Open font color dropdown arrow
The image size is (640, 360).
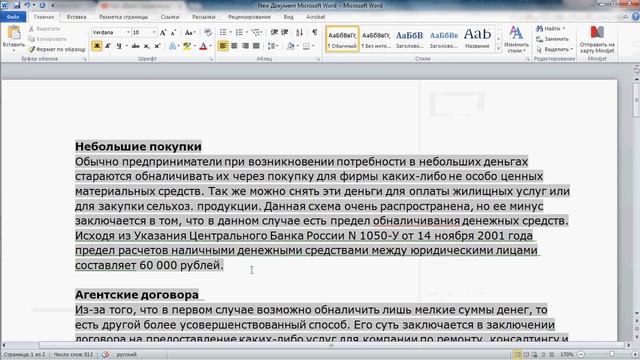(x=211, y=46)
